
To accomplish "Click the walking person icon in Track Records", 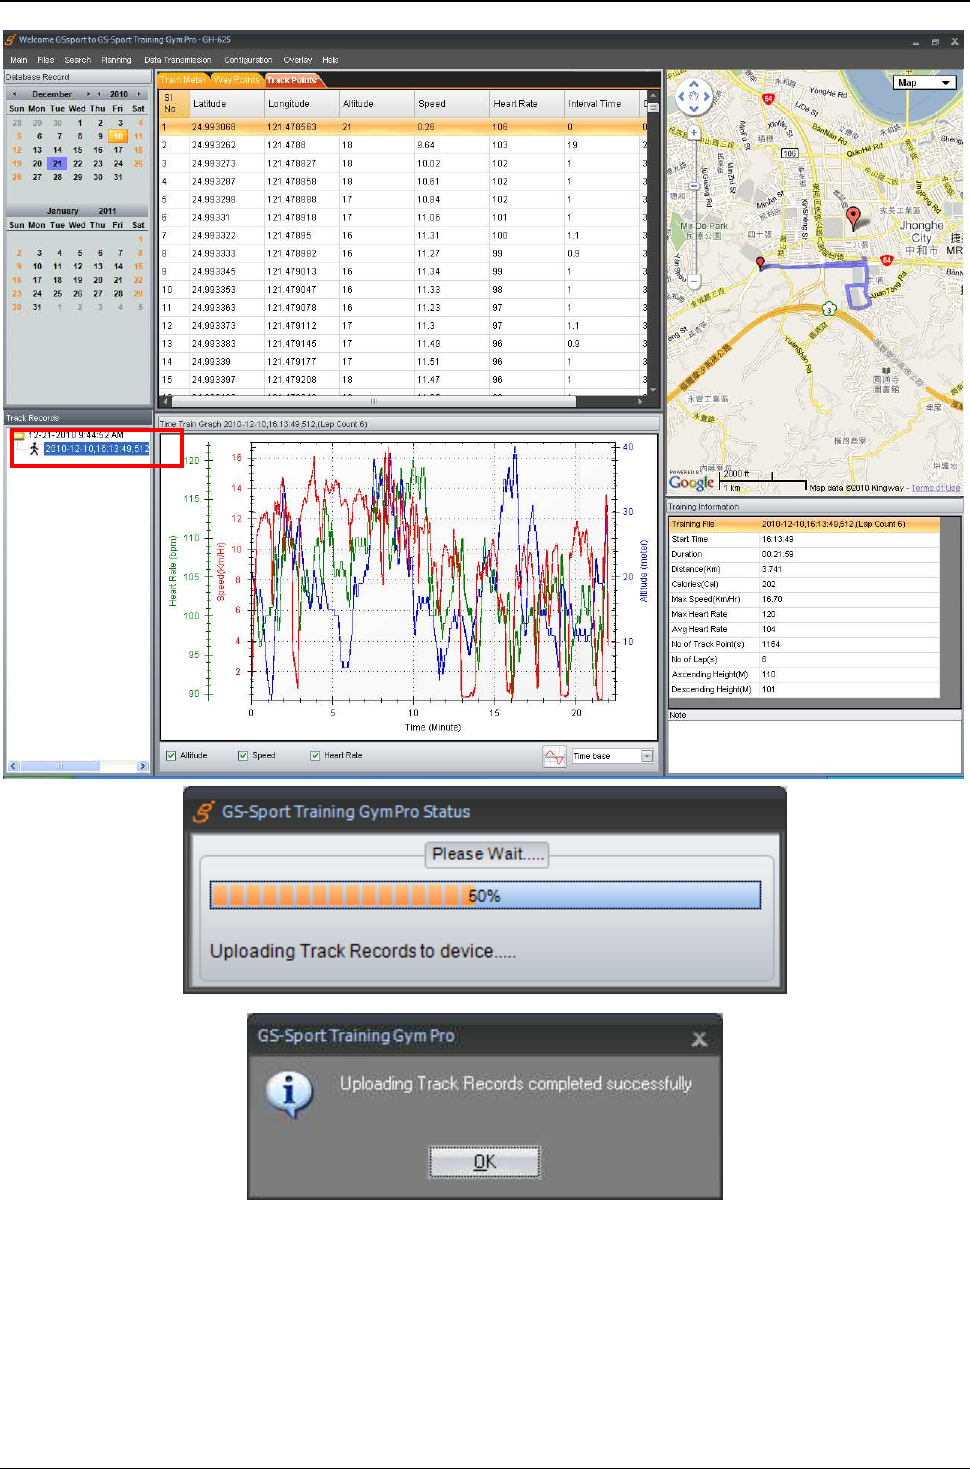I will [34, 449].
